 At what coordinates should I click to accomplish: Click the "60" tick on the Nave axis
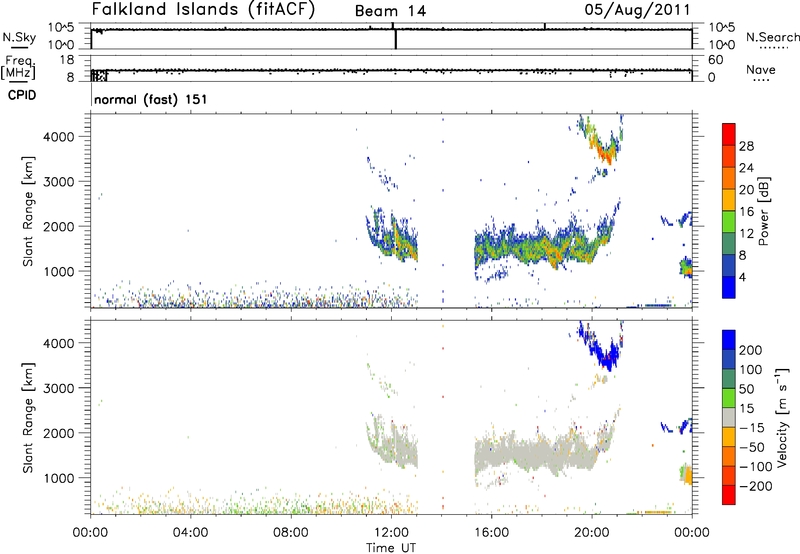715,60
